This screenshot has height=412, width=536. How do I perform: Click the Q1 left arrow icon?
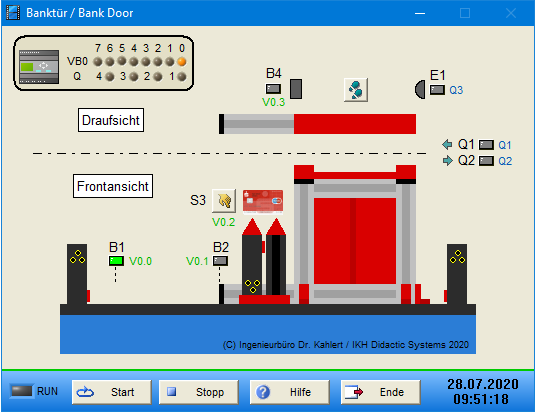pos(447,145)
